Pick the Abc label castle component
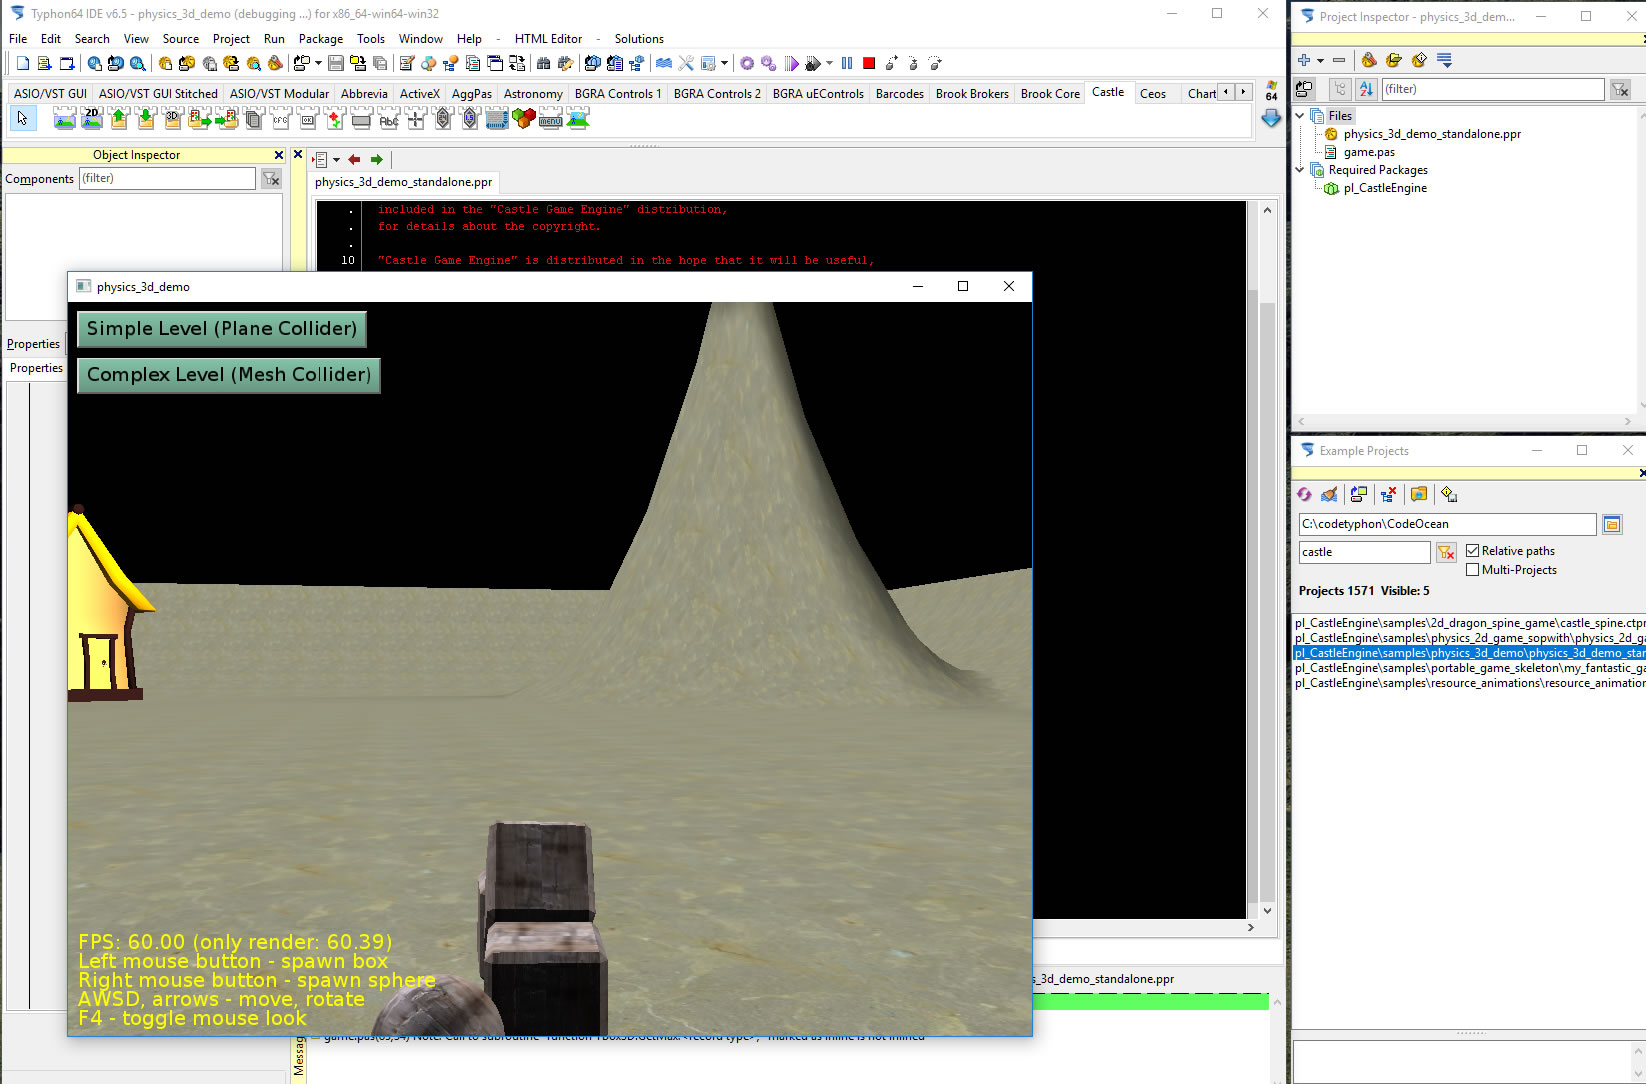Viewport: 1646px width, 1084px height. click(389, 119)
